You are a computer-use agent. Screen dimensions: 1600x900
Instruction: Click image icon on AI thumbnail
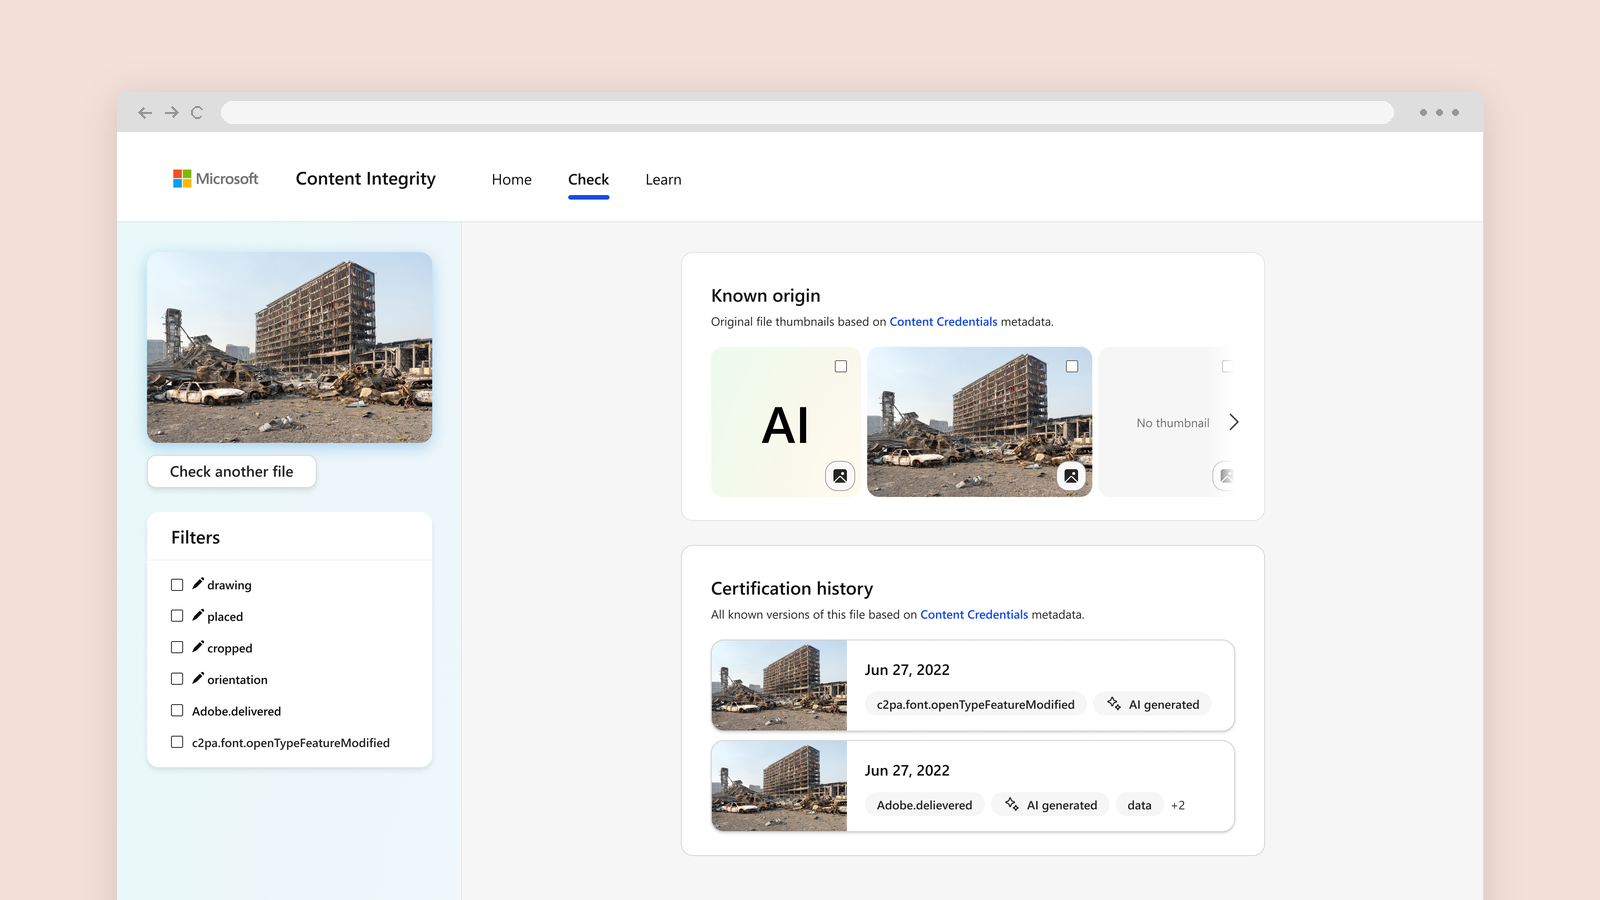tap(840, 476)
